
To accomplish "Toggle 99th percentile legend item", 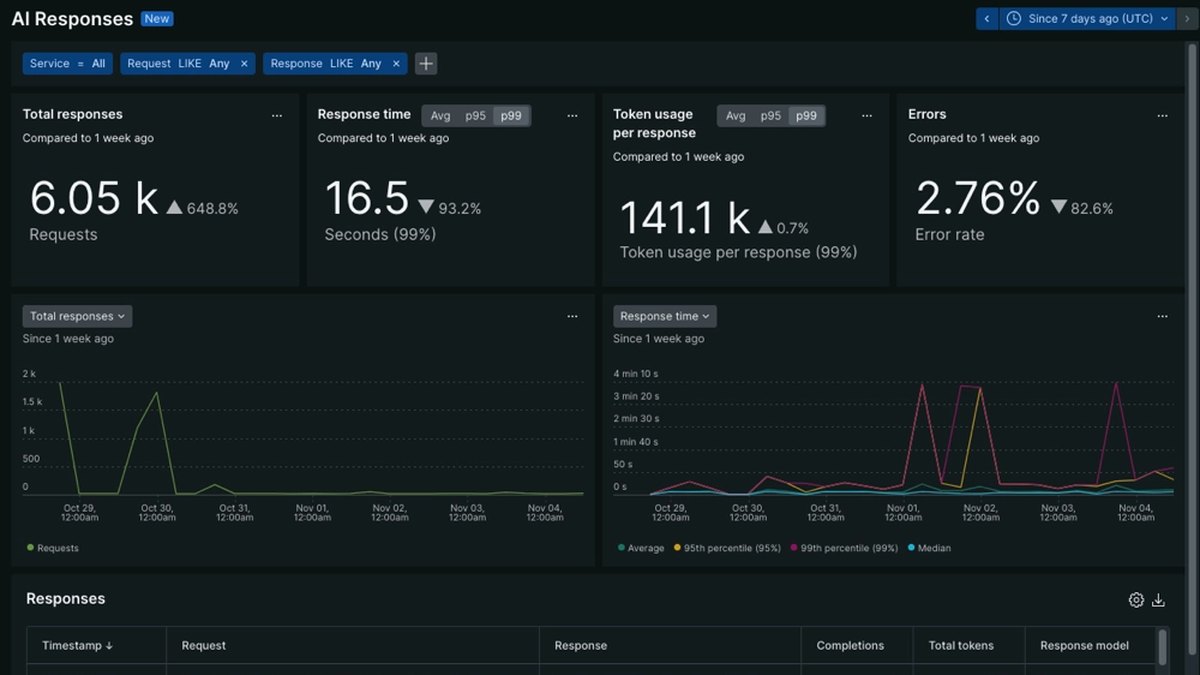I will pyautogui.click(x=844, y=548).
